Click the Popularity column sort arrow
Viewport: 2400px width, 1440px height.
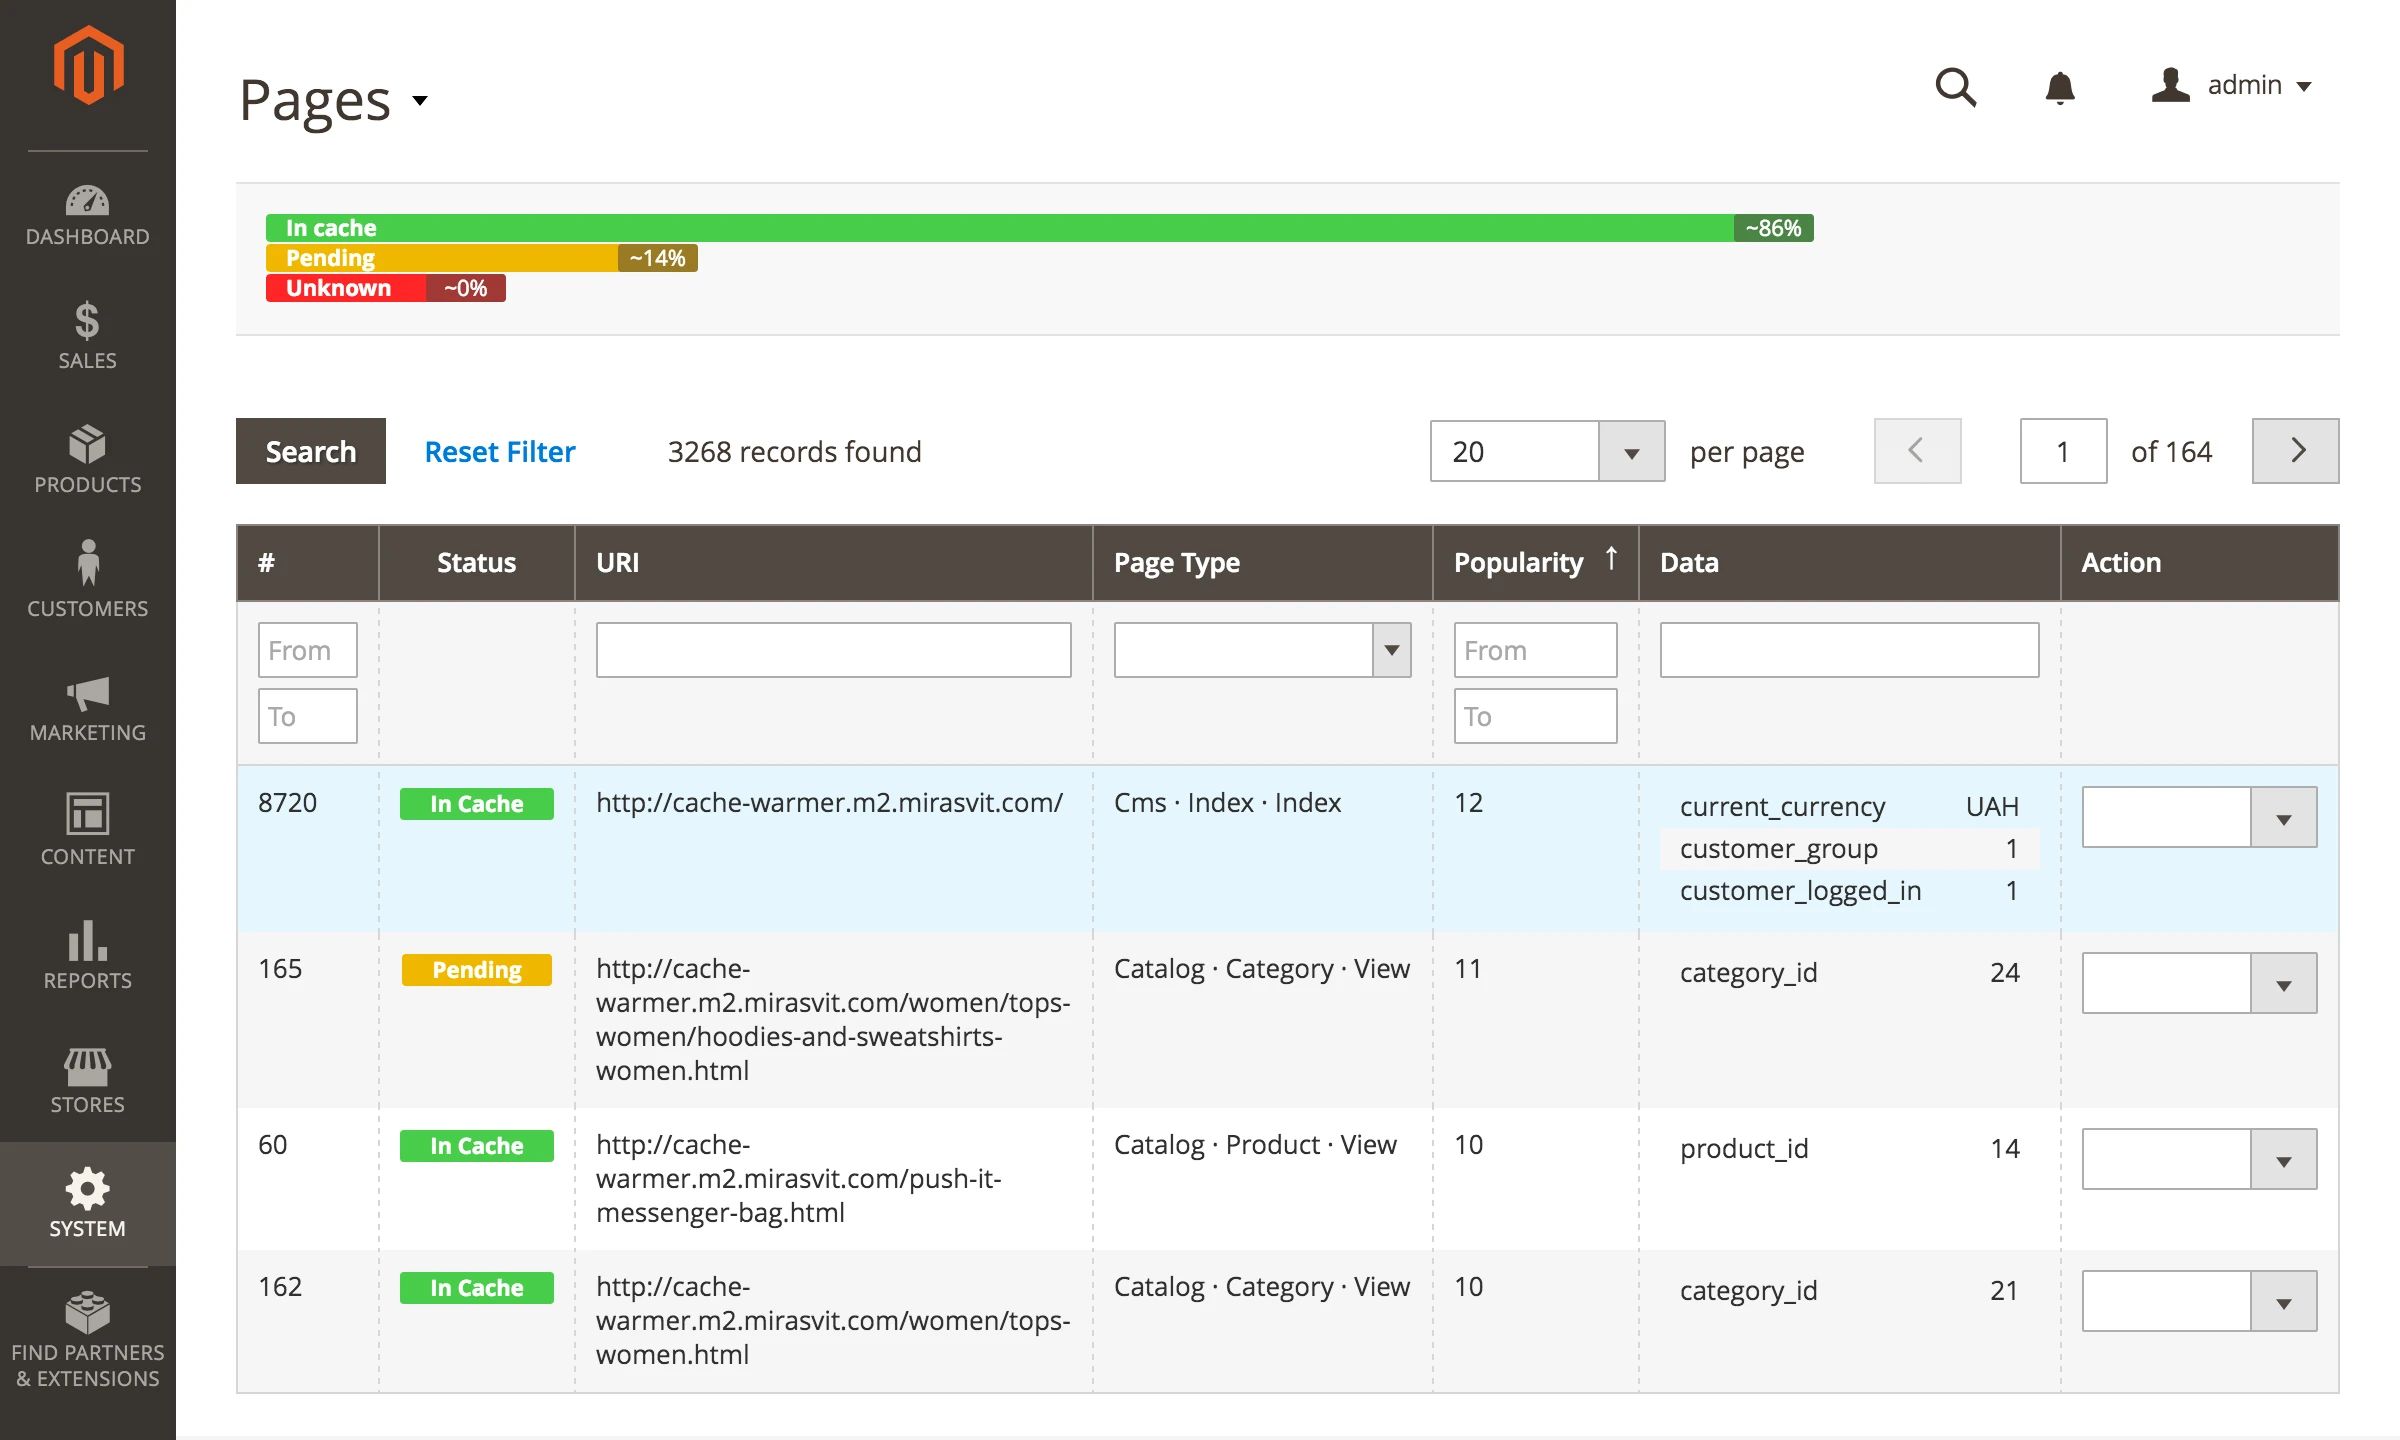click(x=1611, y=560)
